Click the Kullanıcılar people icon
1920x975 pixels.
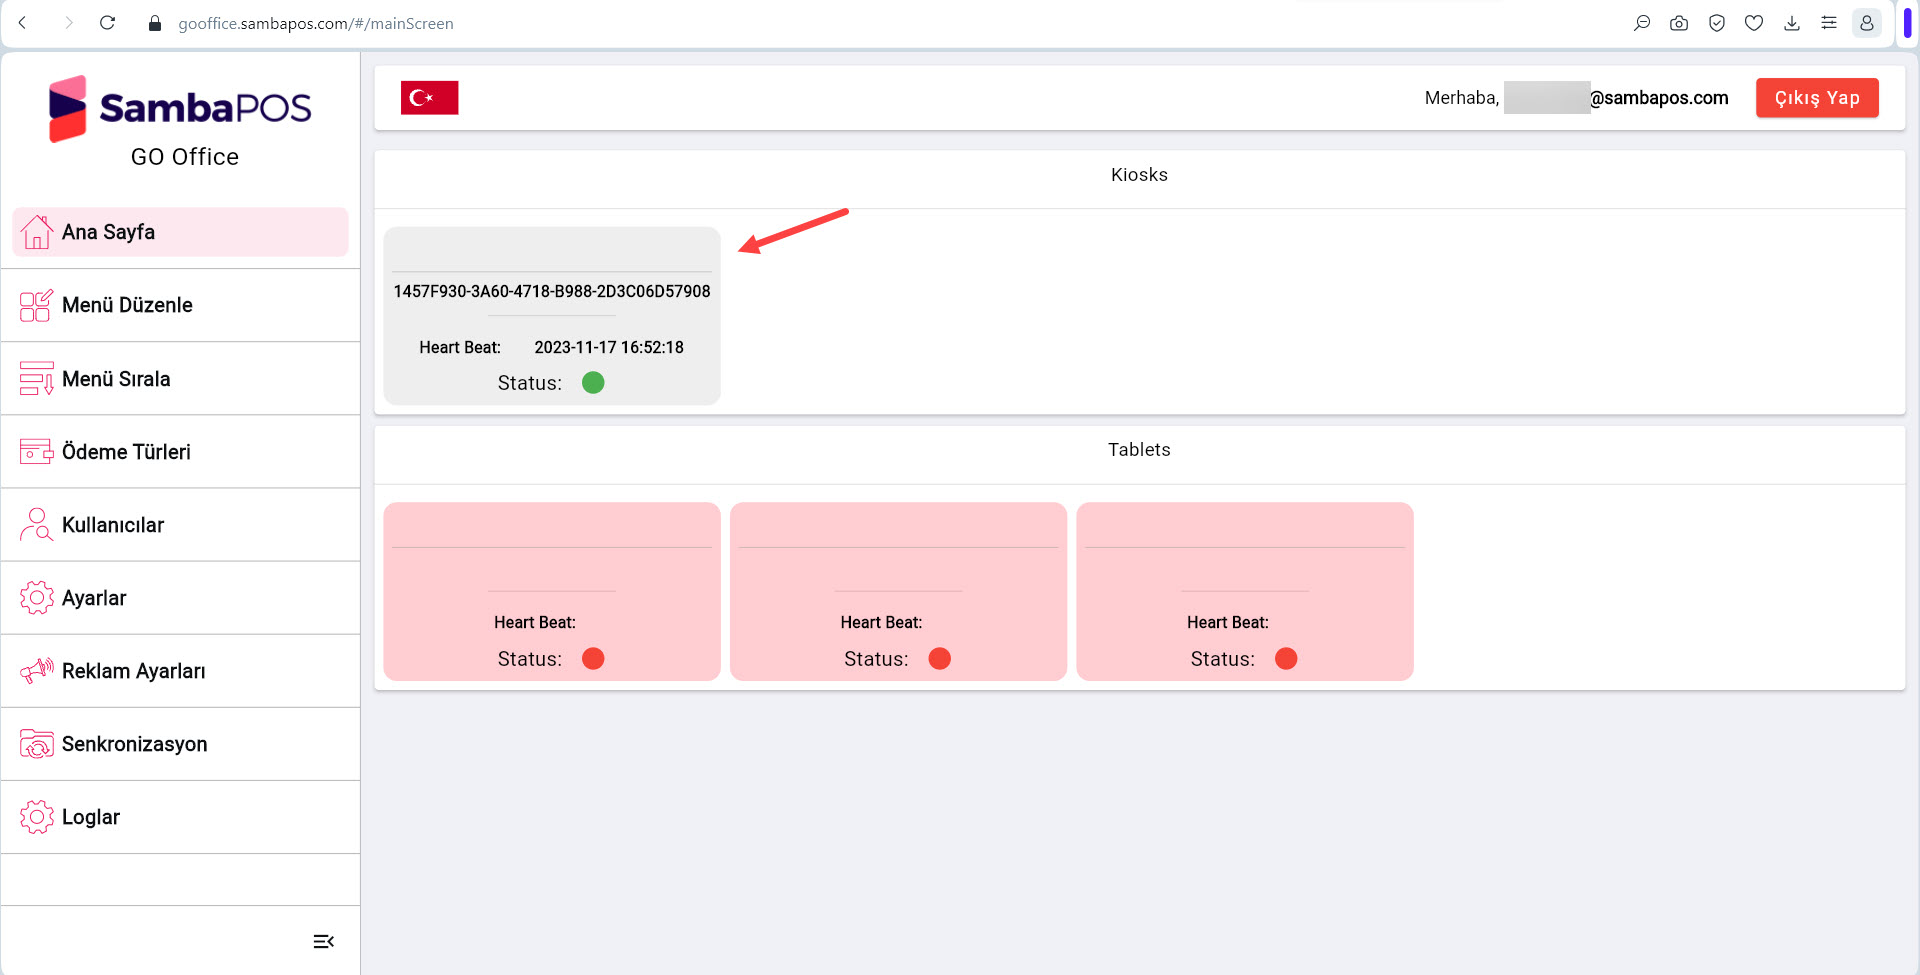[36, 524]
